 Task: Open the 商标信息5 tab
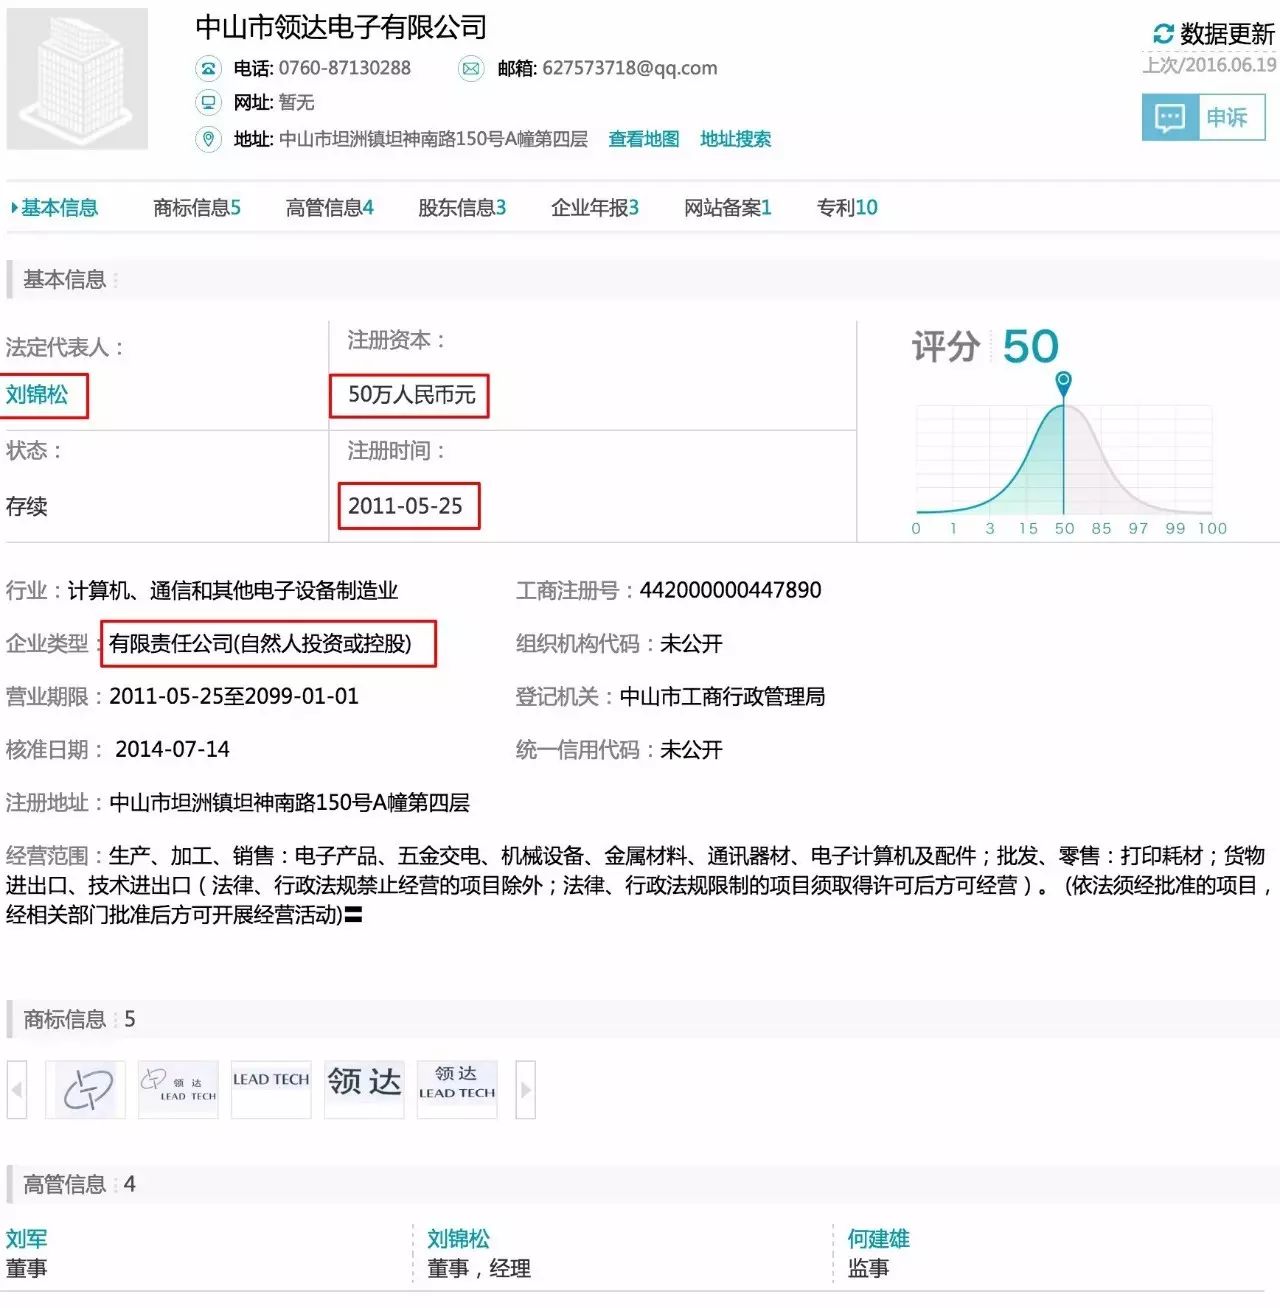point(195,208)
